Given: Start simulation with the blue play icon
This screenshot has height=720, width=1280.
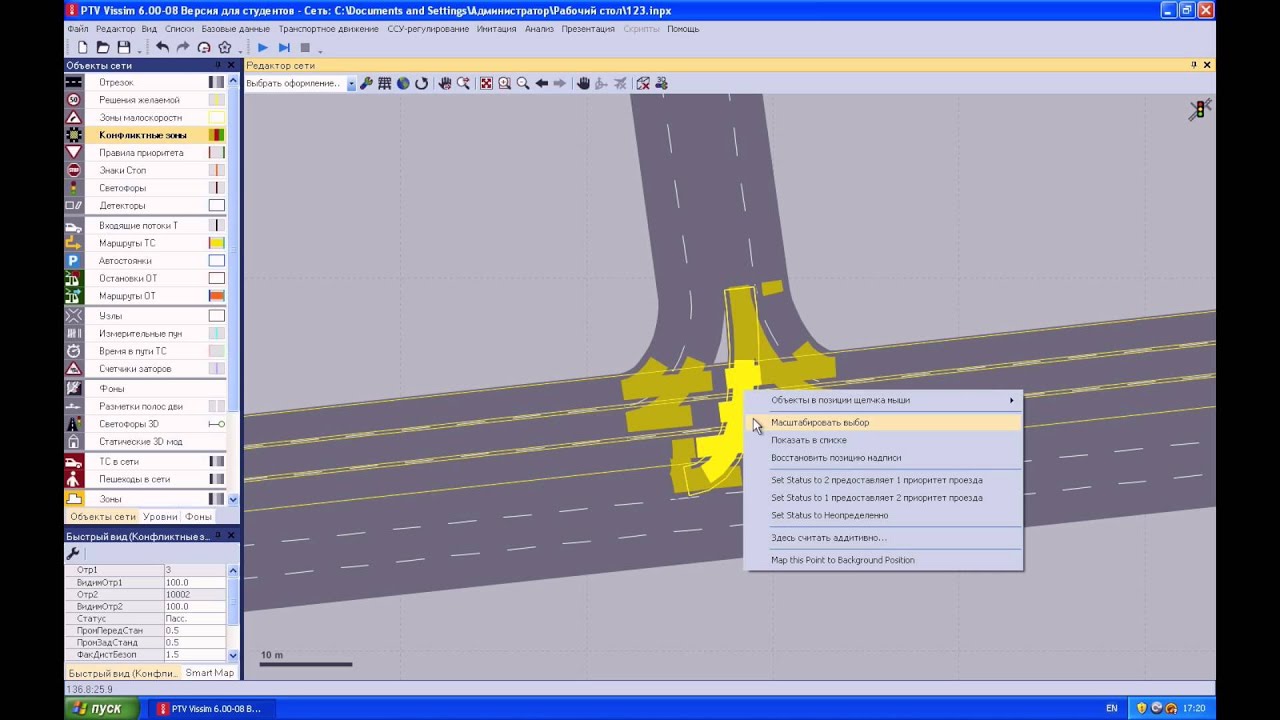Looking at the screenshot, I should pos(262,47).
